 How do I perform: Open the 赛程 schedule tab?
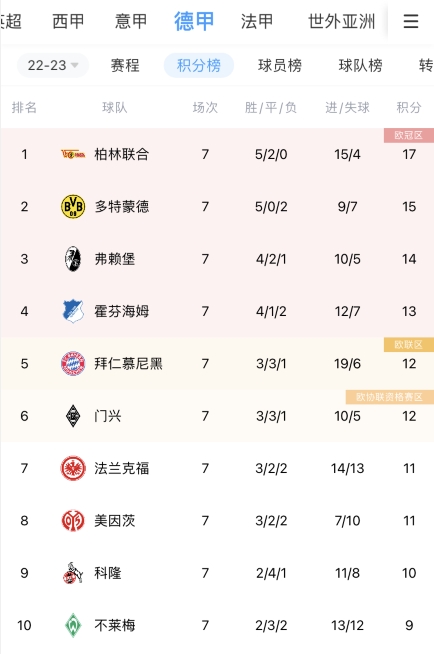click(x=125, y=65)
